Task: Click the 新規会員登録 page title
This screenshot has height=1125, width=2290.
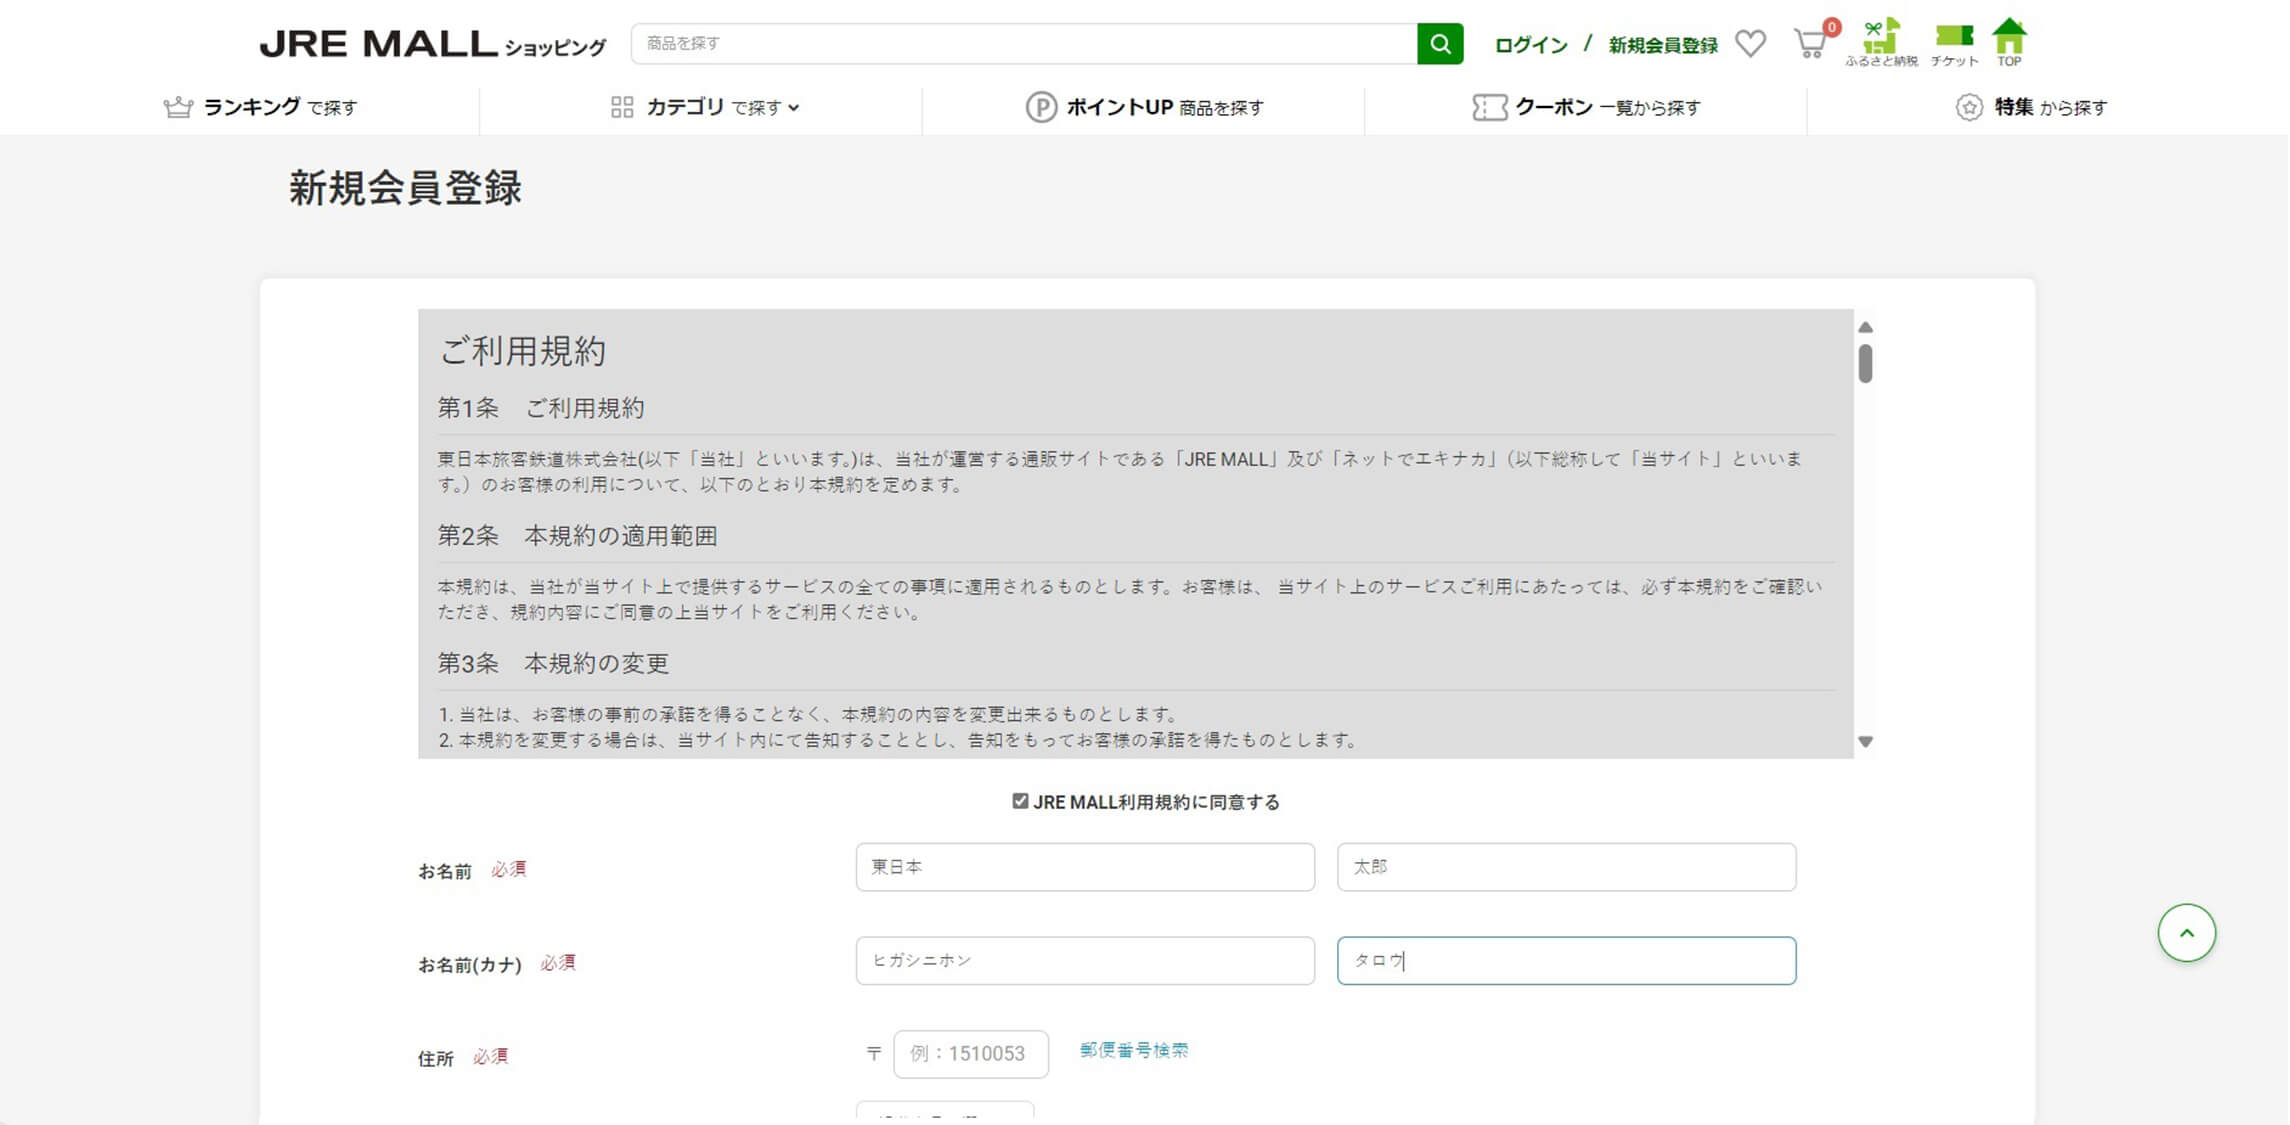Action: coord(405,188)
